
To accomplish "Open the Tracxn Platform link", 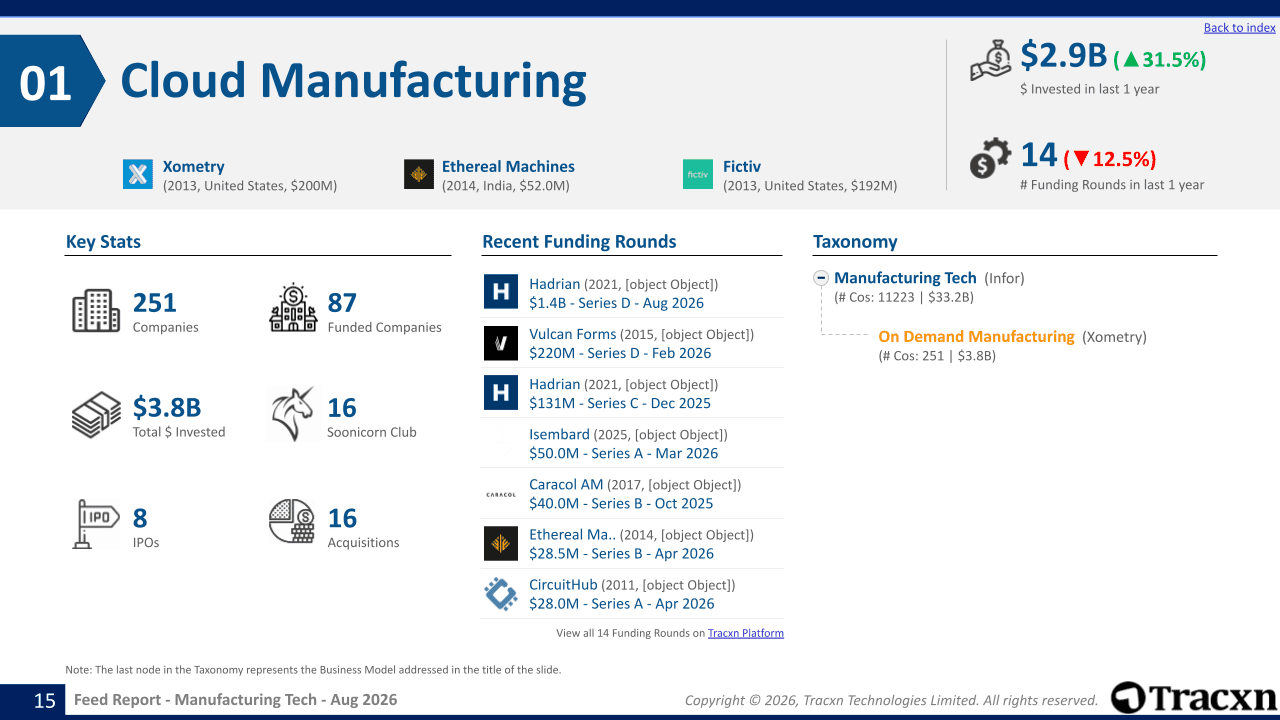I will tap(746, 633).
